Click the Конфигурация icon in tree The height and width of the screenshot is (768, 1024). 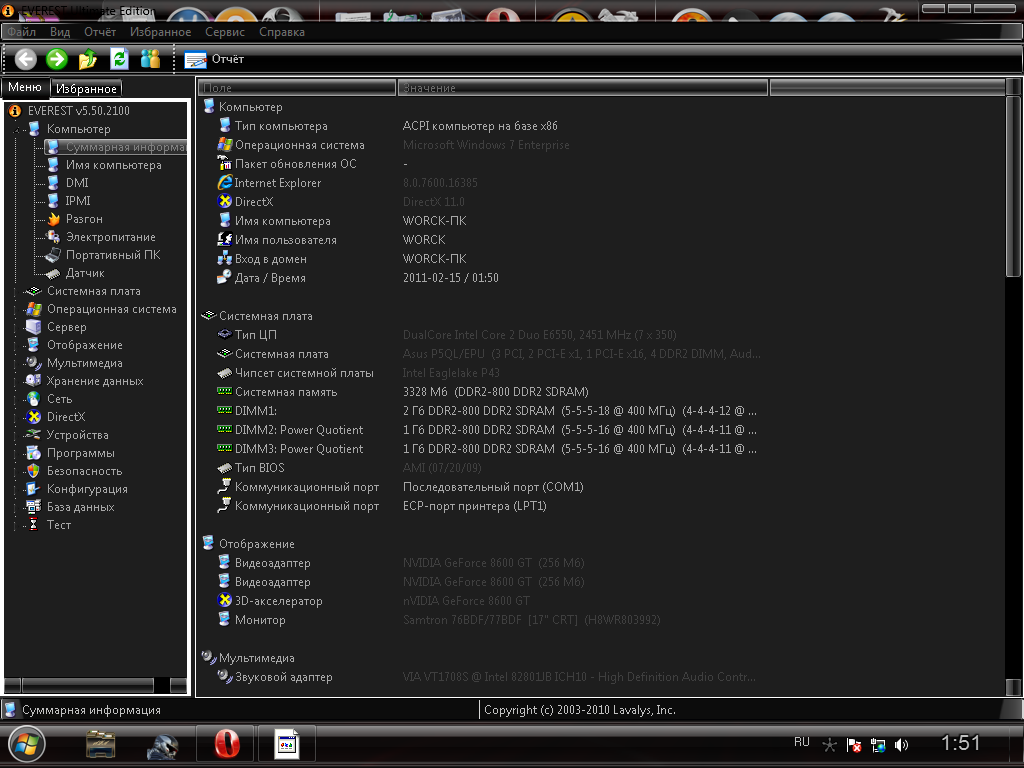(x=33, y=488)
